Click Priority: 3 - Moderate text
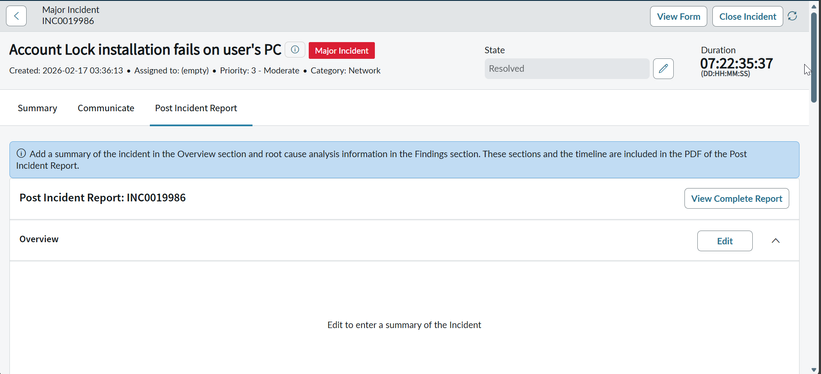 (260, 71)
